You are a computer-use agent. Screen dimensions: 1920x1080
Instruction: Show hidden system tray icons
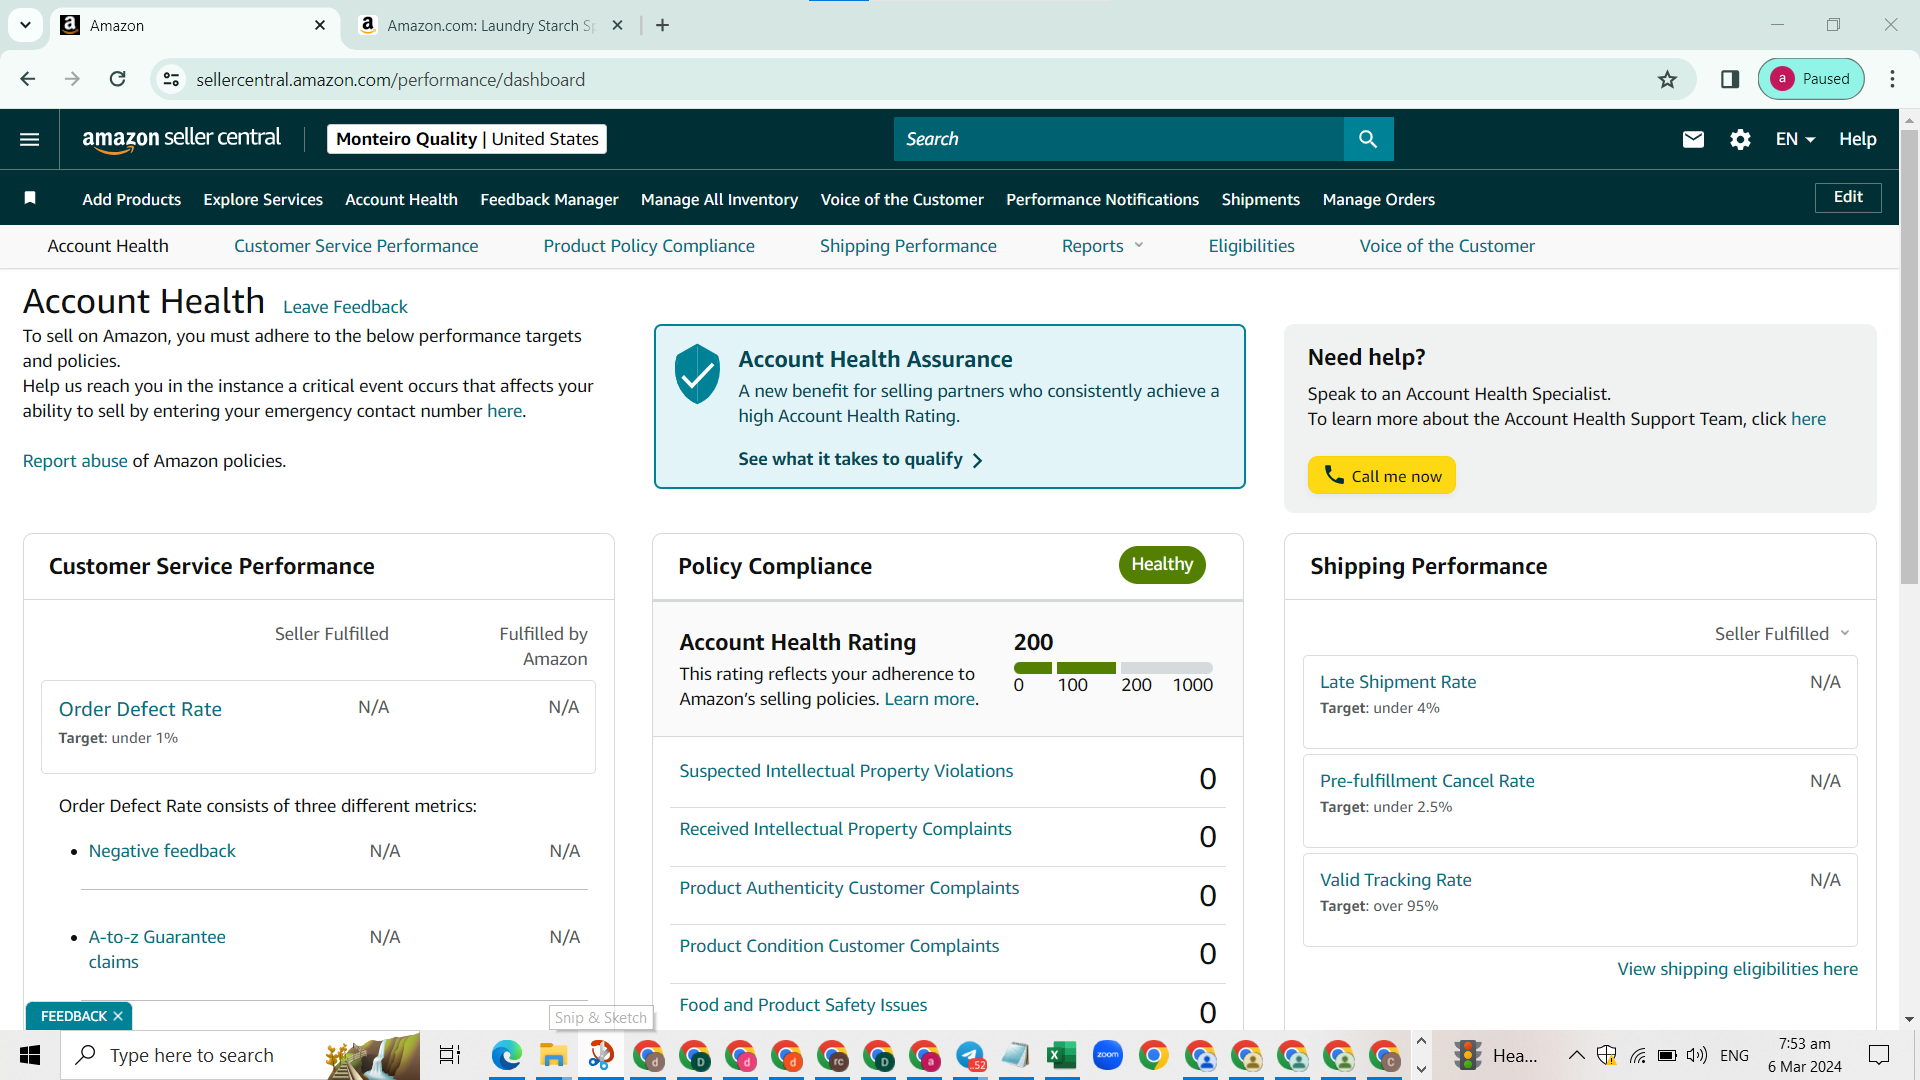[x=1576, y=1055]
